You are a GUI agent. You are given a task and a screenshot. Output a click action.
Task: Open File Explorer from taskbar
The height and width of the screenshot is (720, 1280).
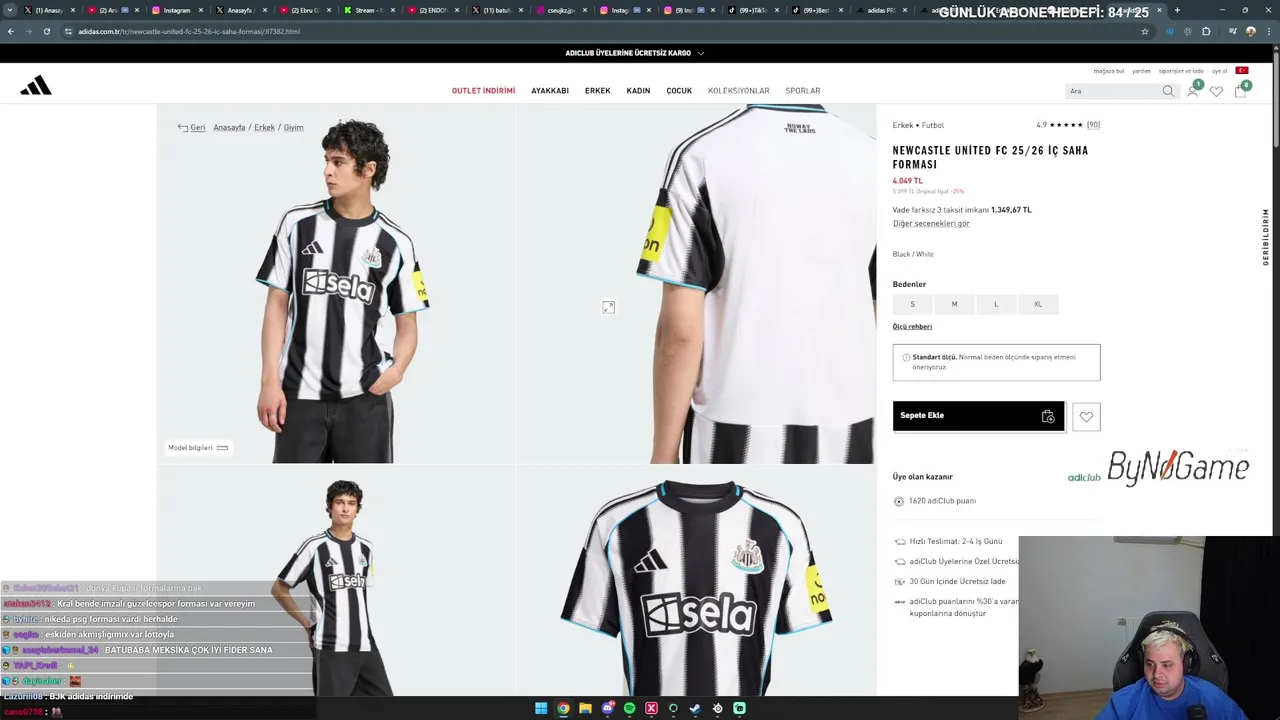tap(585, 708)
